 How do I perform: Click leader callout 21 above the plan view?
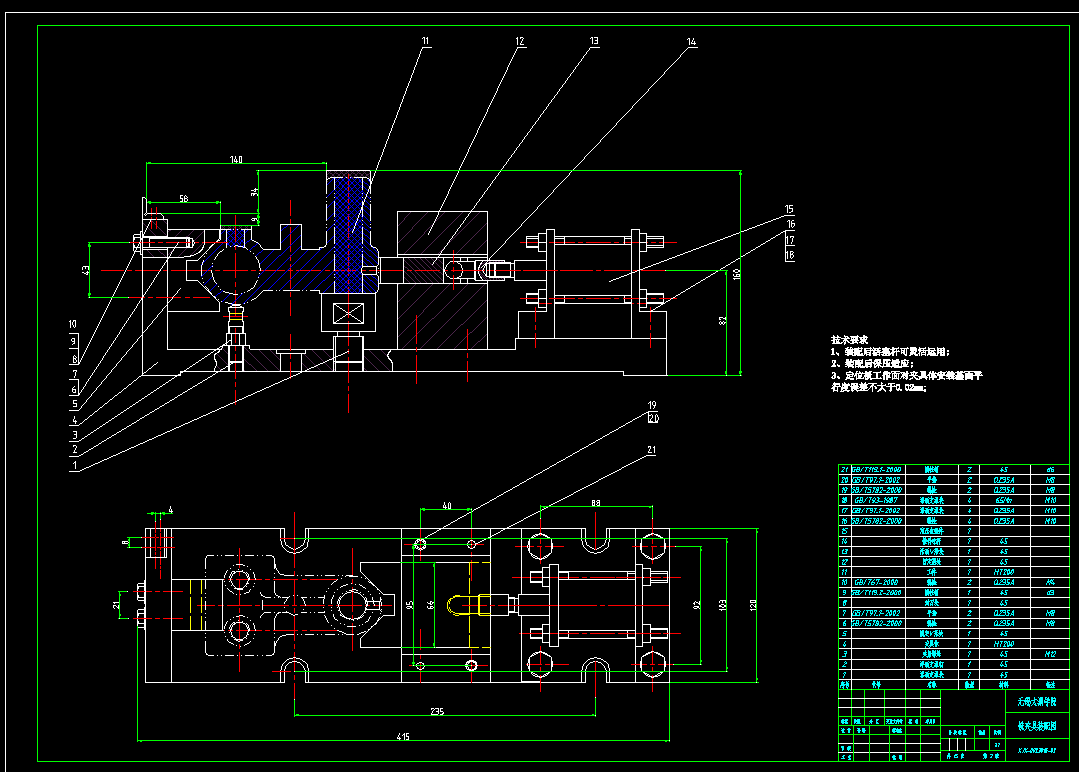[x=652, y=450]
